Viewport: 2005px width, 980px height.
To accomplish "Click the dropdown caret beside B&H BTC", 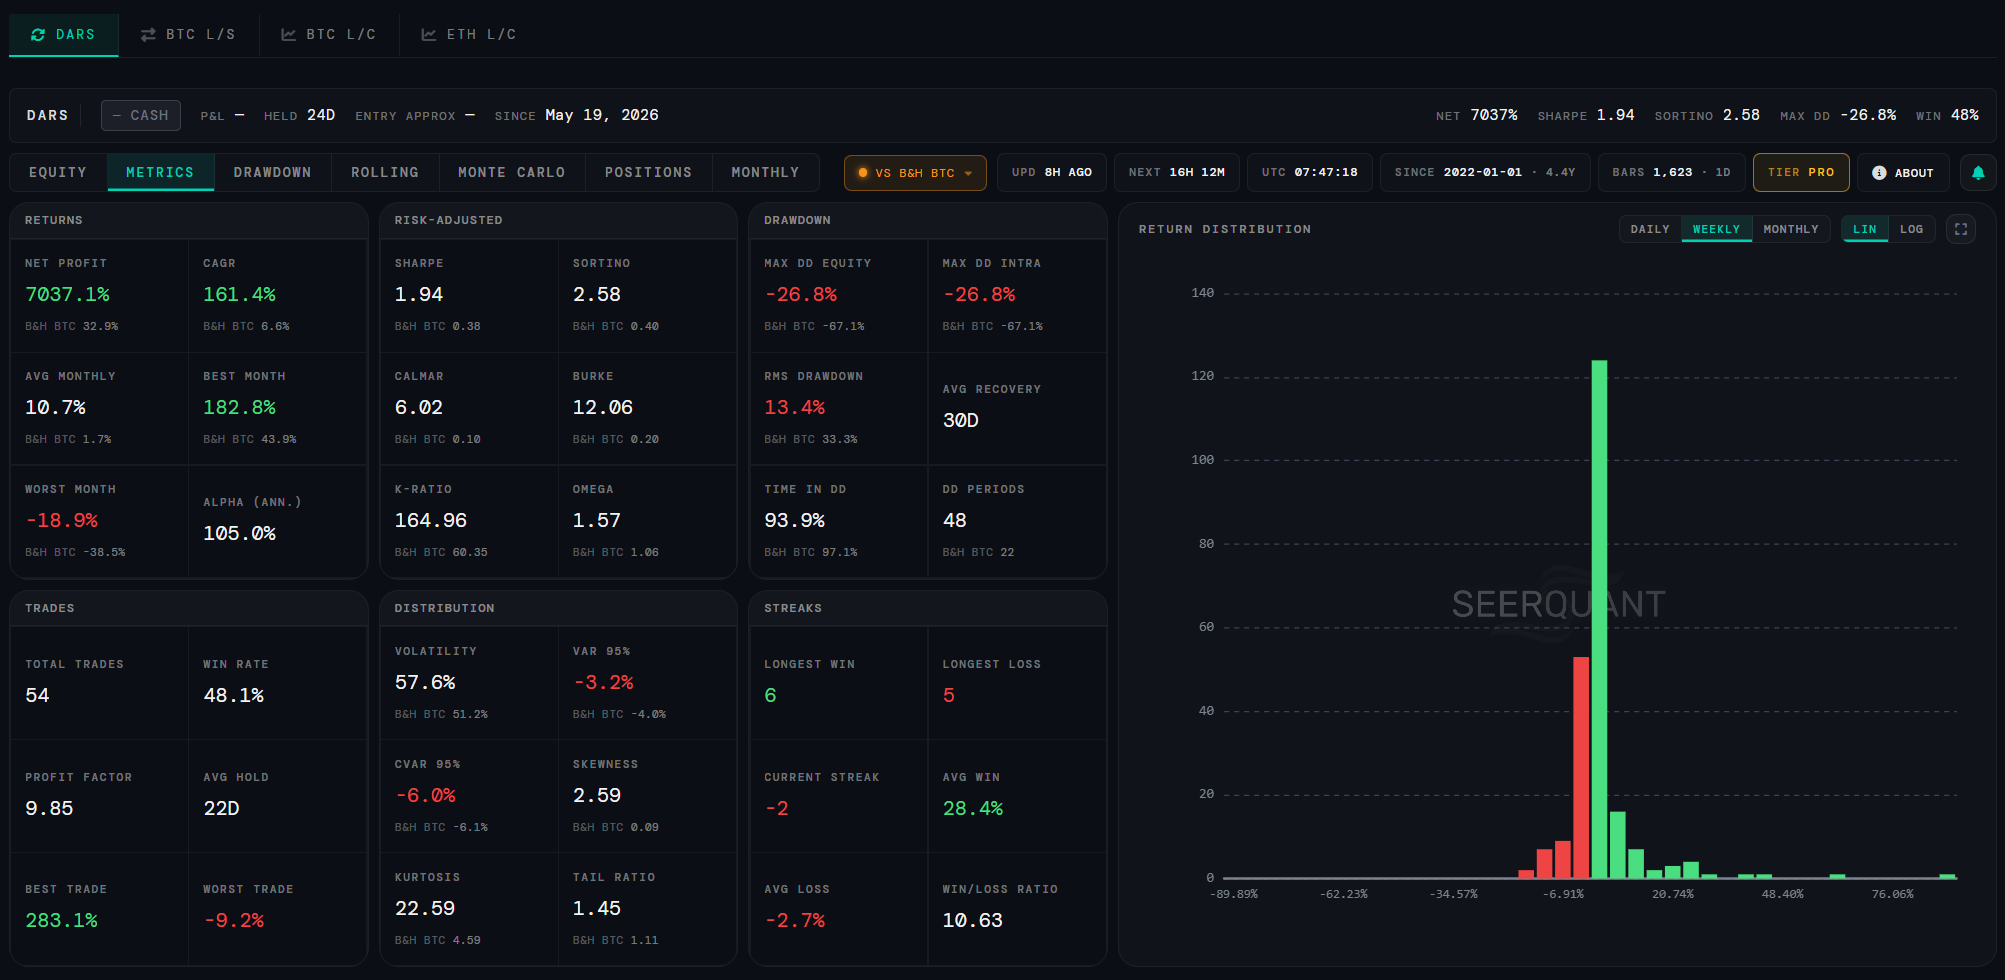I will coord(968,173).
